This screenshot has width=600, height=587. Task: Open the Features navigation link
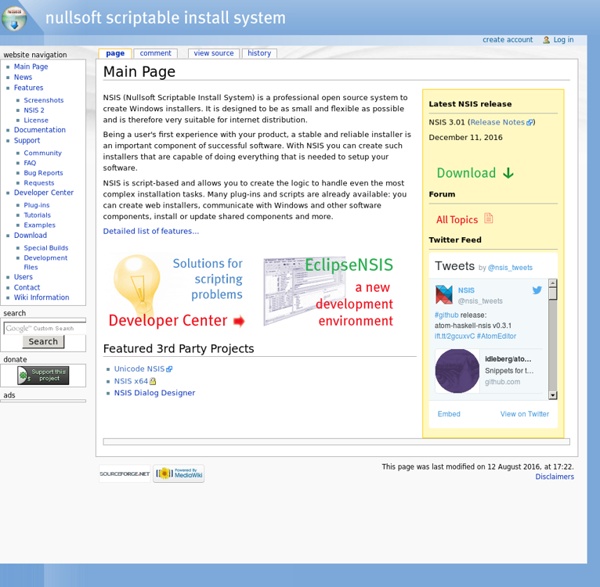coord(28,88)
